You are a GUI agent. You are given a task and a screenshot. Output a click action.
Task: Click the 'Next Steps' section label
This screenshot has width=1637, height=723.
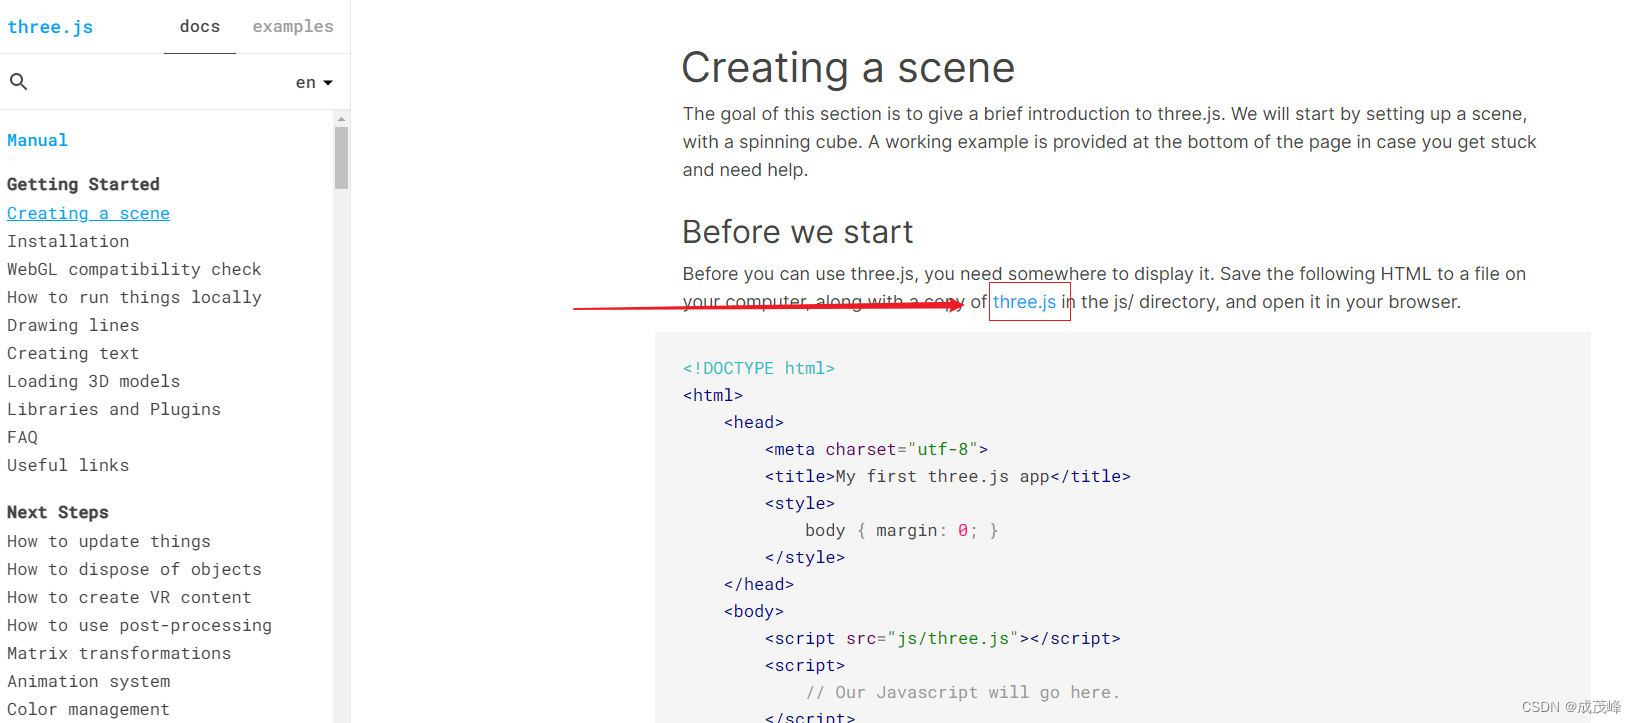(x=58, y=512)
